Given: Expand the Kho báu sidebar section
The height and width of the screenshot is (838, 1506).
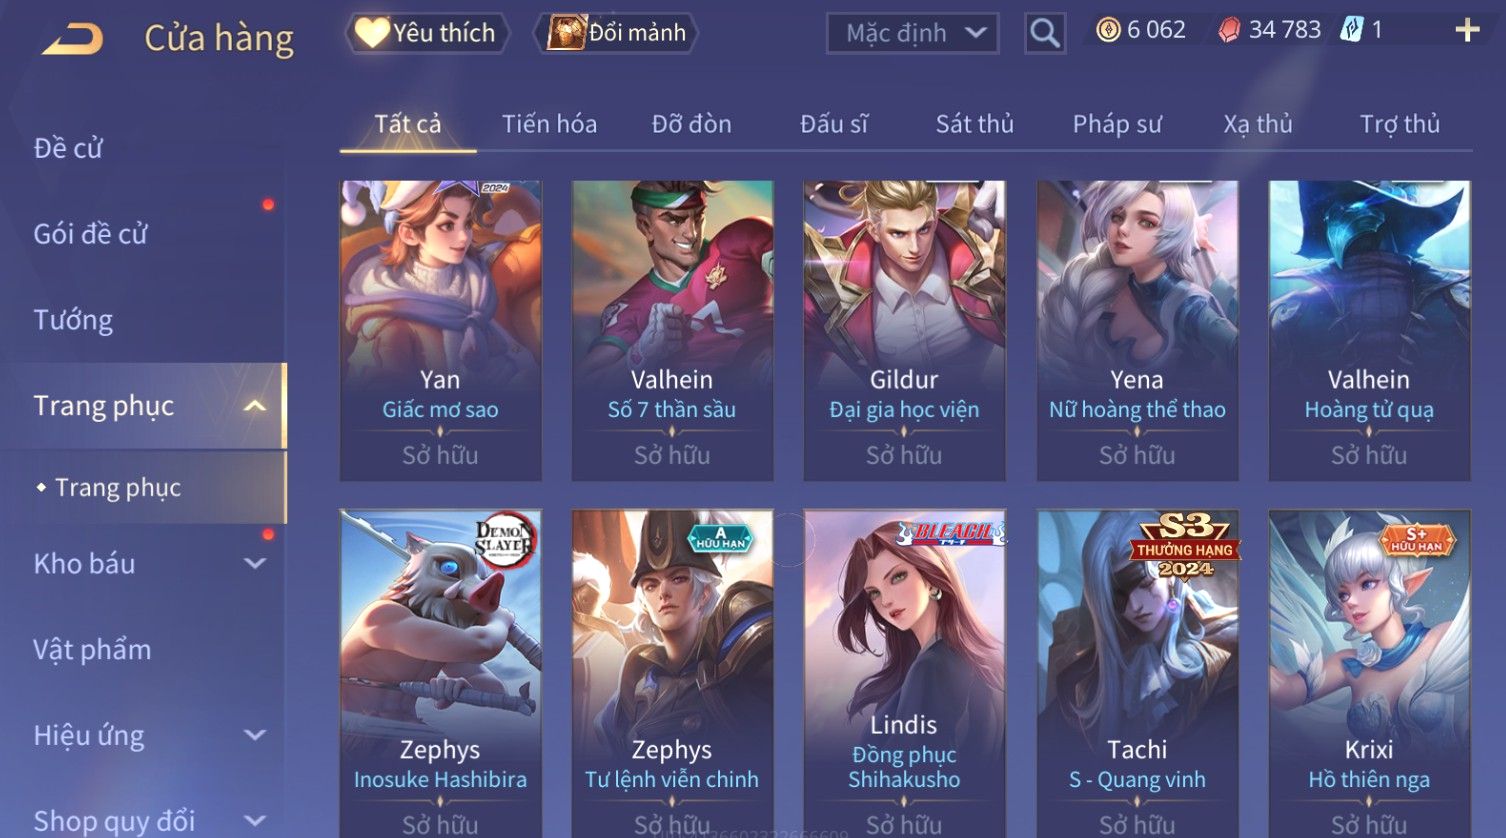Looking at the screenshot, I should [255, 564].
